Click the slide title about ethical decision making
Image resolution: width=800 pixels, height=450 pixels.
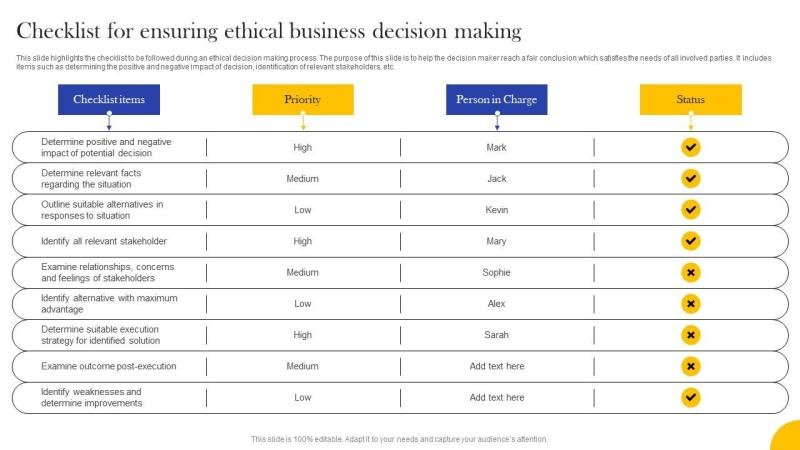click(x=269, y=31)
